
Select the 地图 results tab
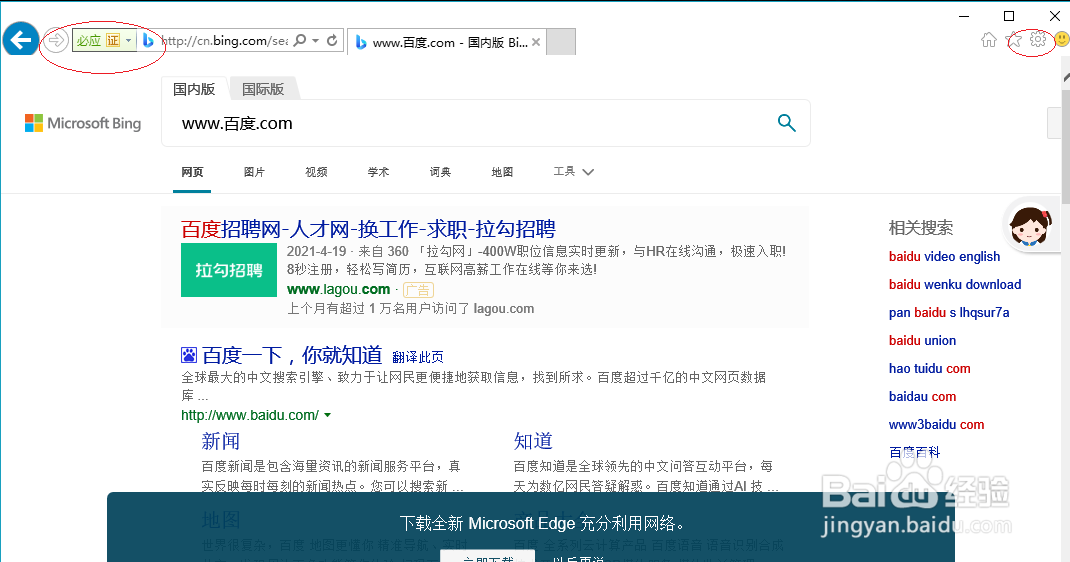(x=502, y=173)
